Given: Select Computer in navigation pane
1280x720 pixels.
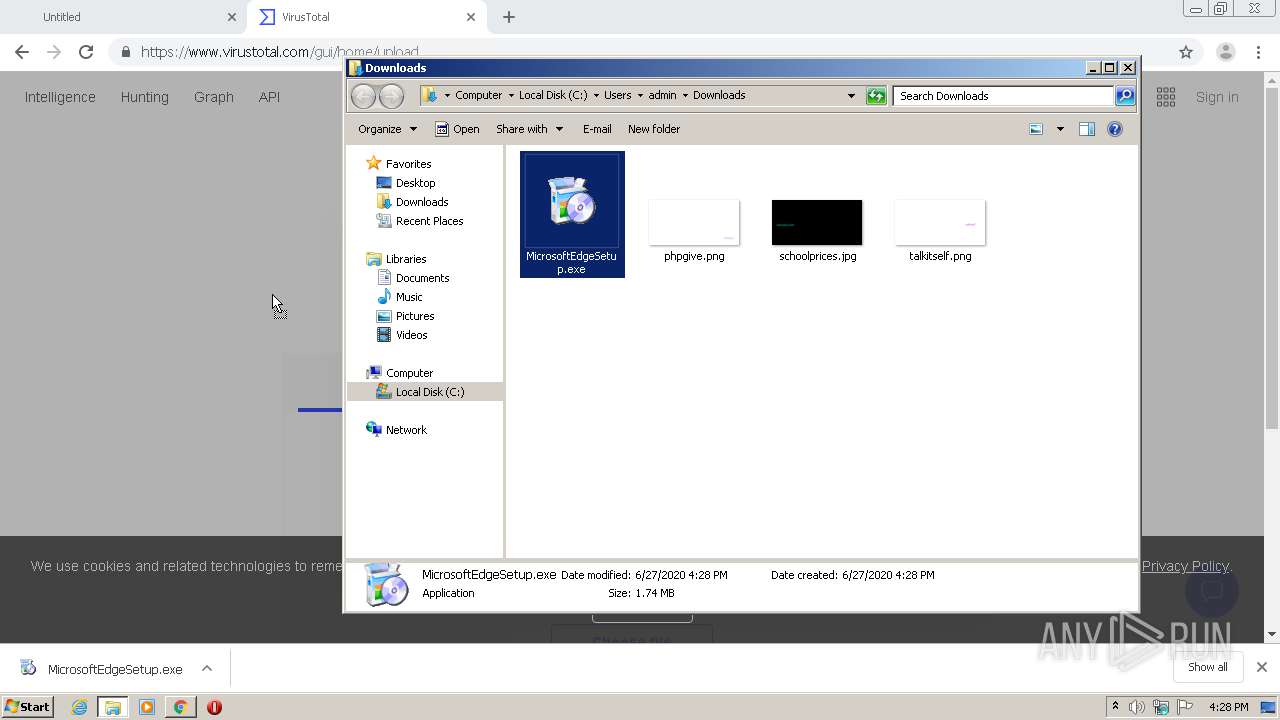Looking at the screenshot, I should tap(409, 373).
